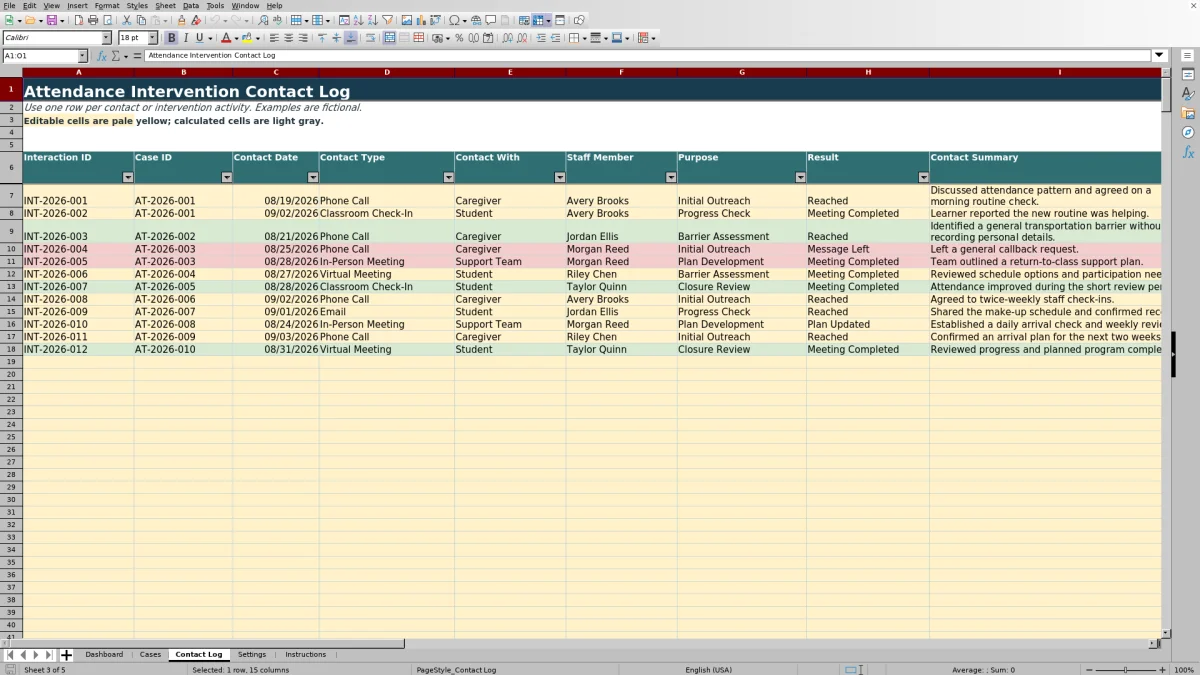1200x675 pixels.
Task: Click the Highlighting Color yellow swatch
Action: [246, 38]
